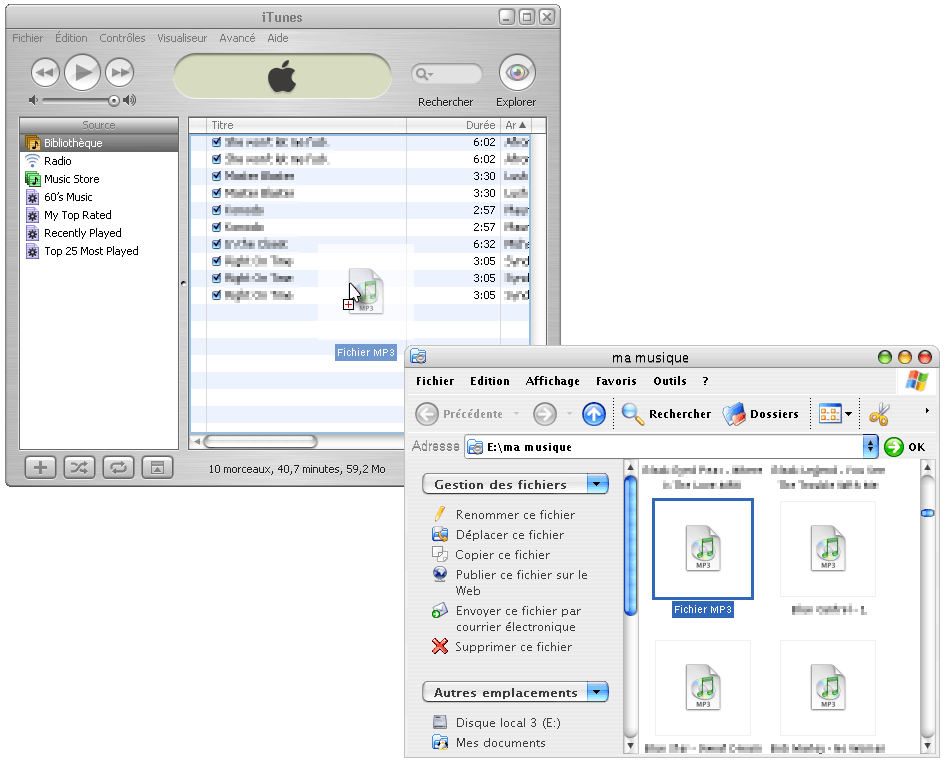Click Rechercher in the Explorer toolbar
The height and width of the screenshot is (762, 949).
point(666,414)
